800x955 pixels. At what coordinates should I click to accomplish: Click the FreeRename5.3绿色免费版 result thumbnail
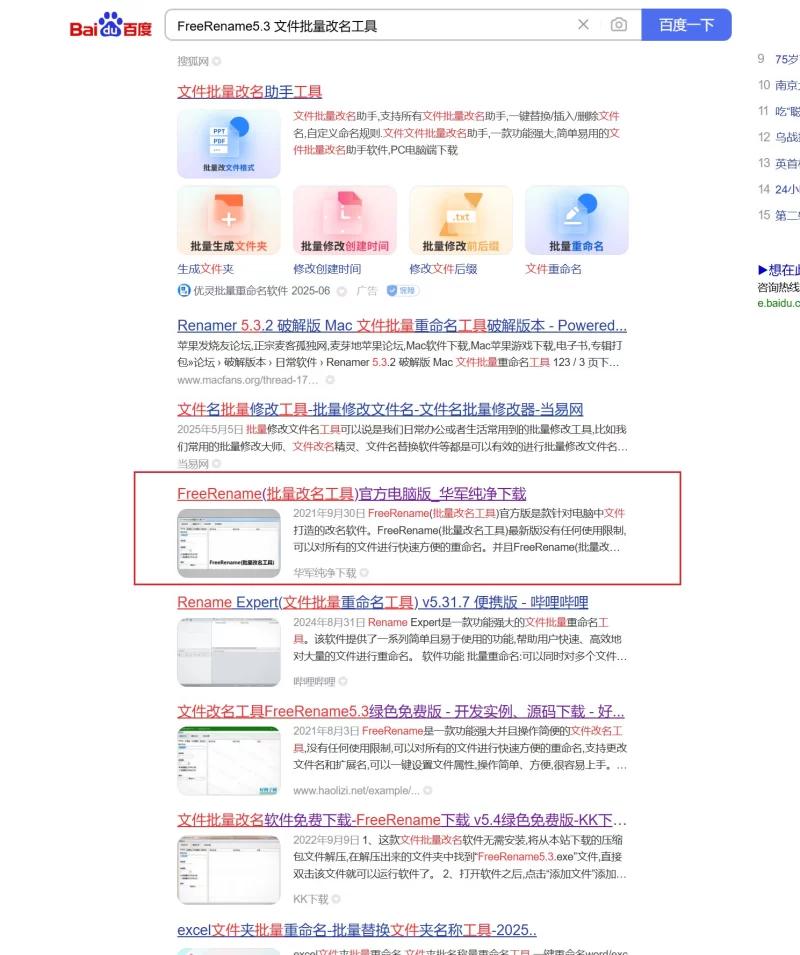pos(229,761)
